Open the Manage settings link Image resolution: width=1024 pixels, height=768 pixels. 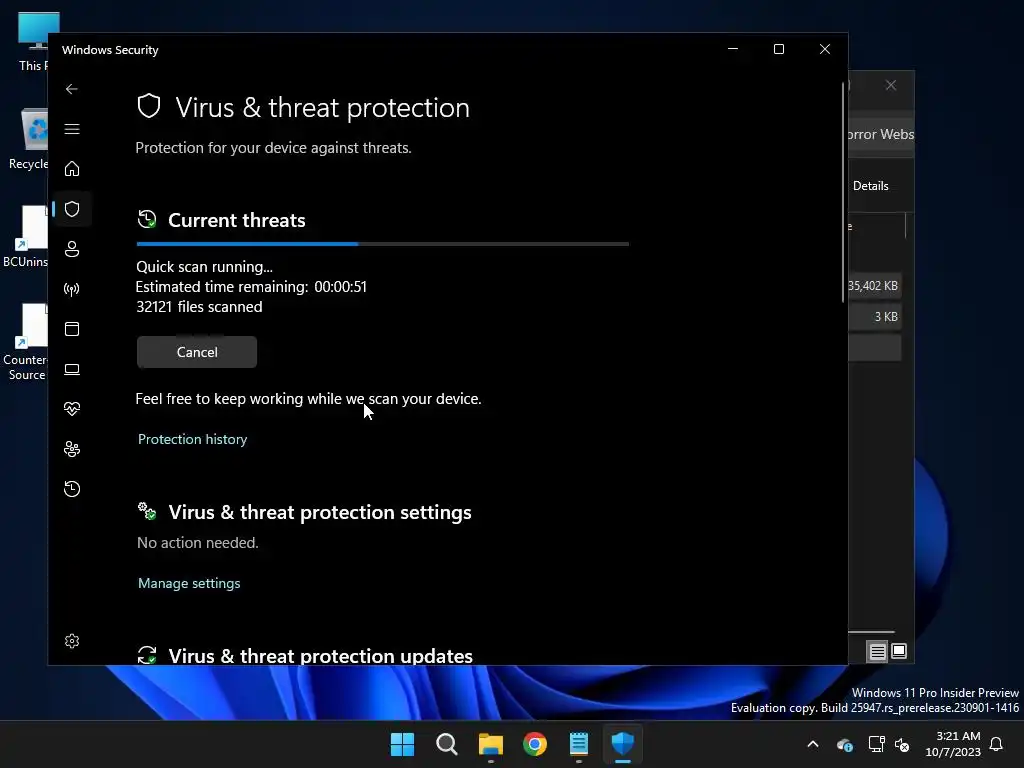pos(189,583)
